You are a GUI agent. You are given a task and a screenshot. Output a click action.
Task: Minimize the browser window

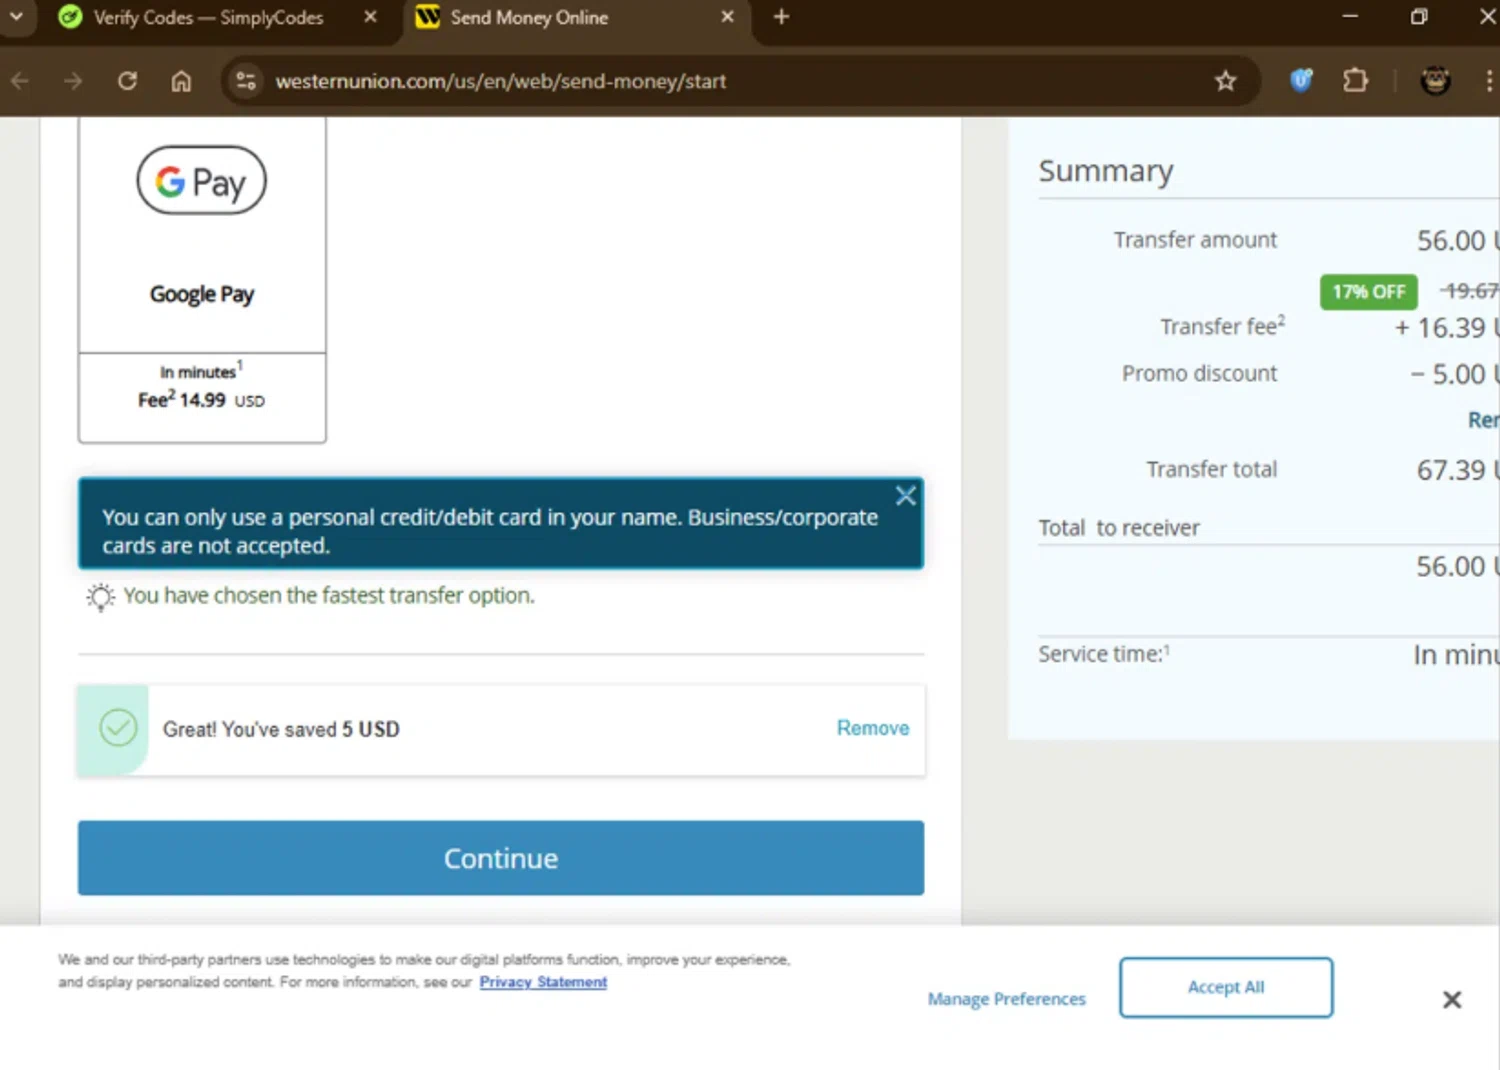pyautogui.click(x=1350, y=17)
